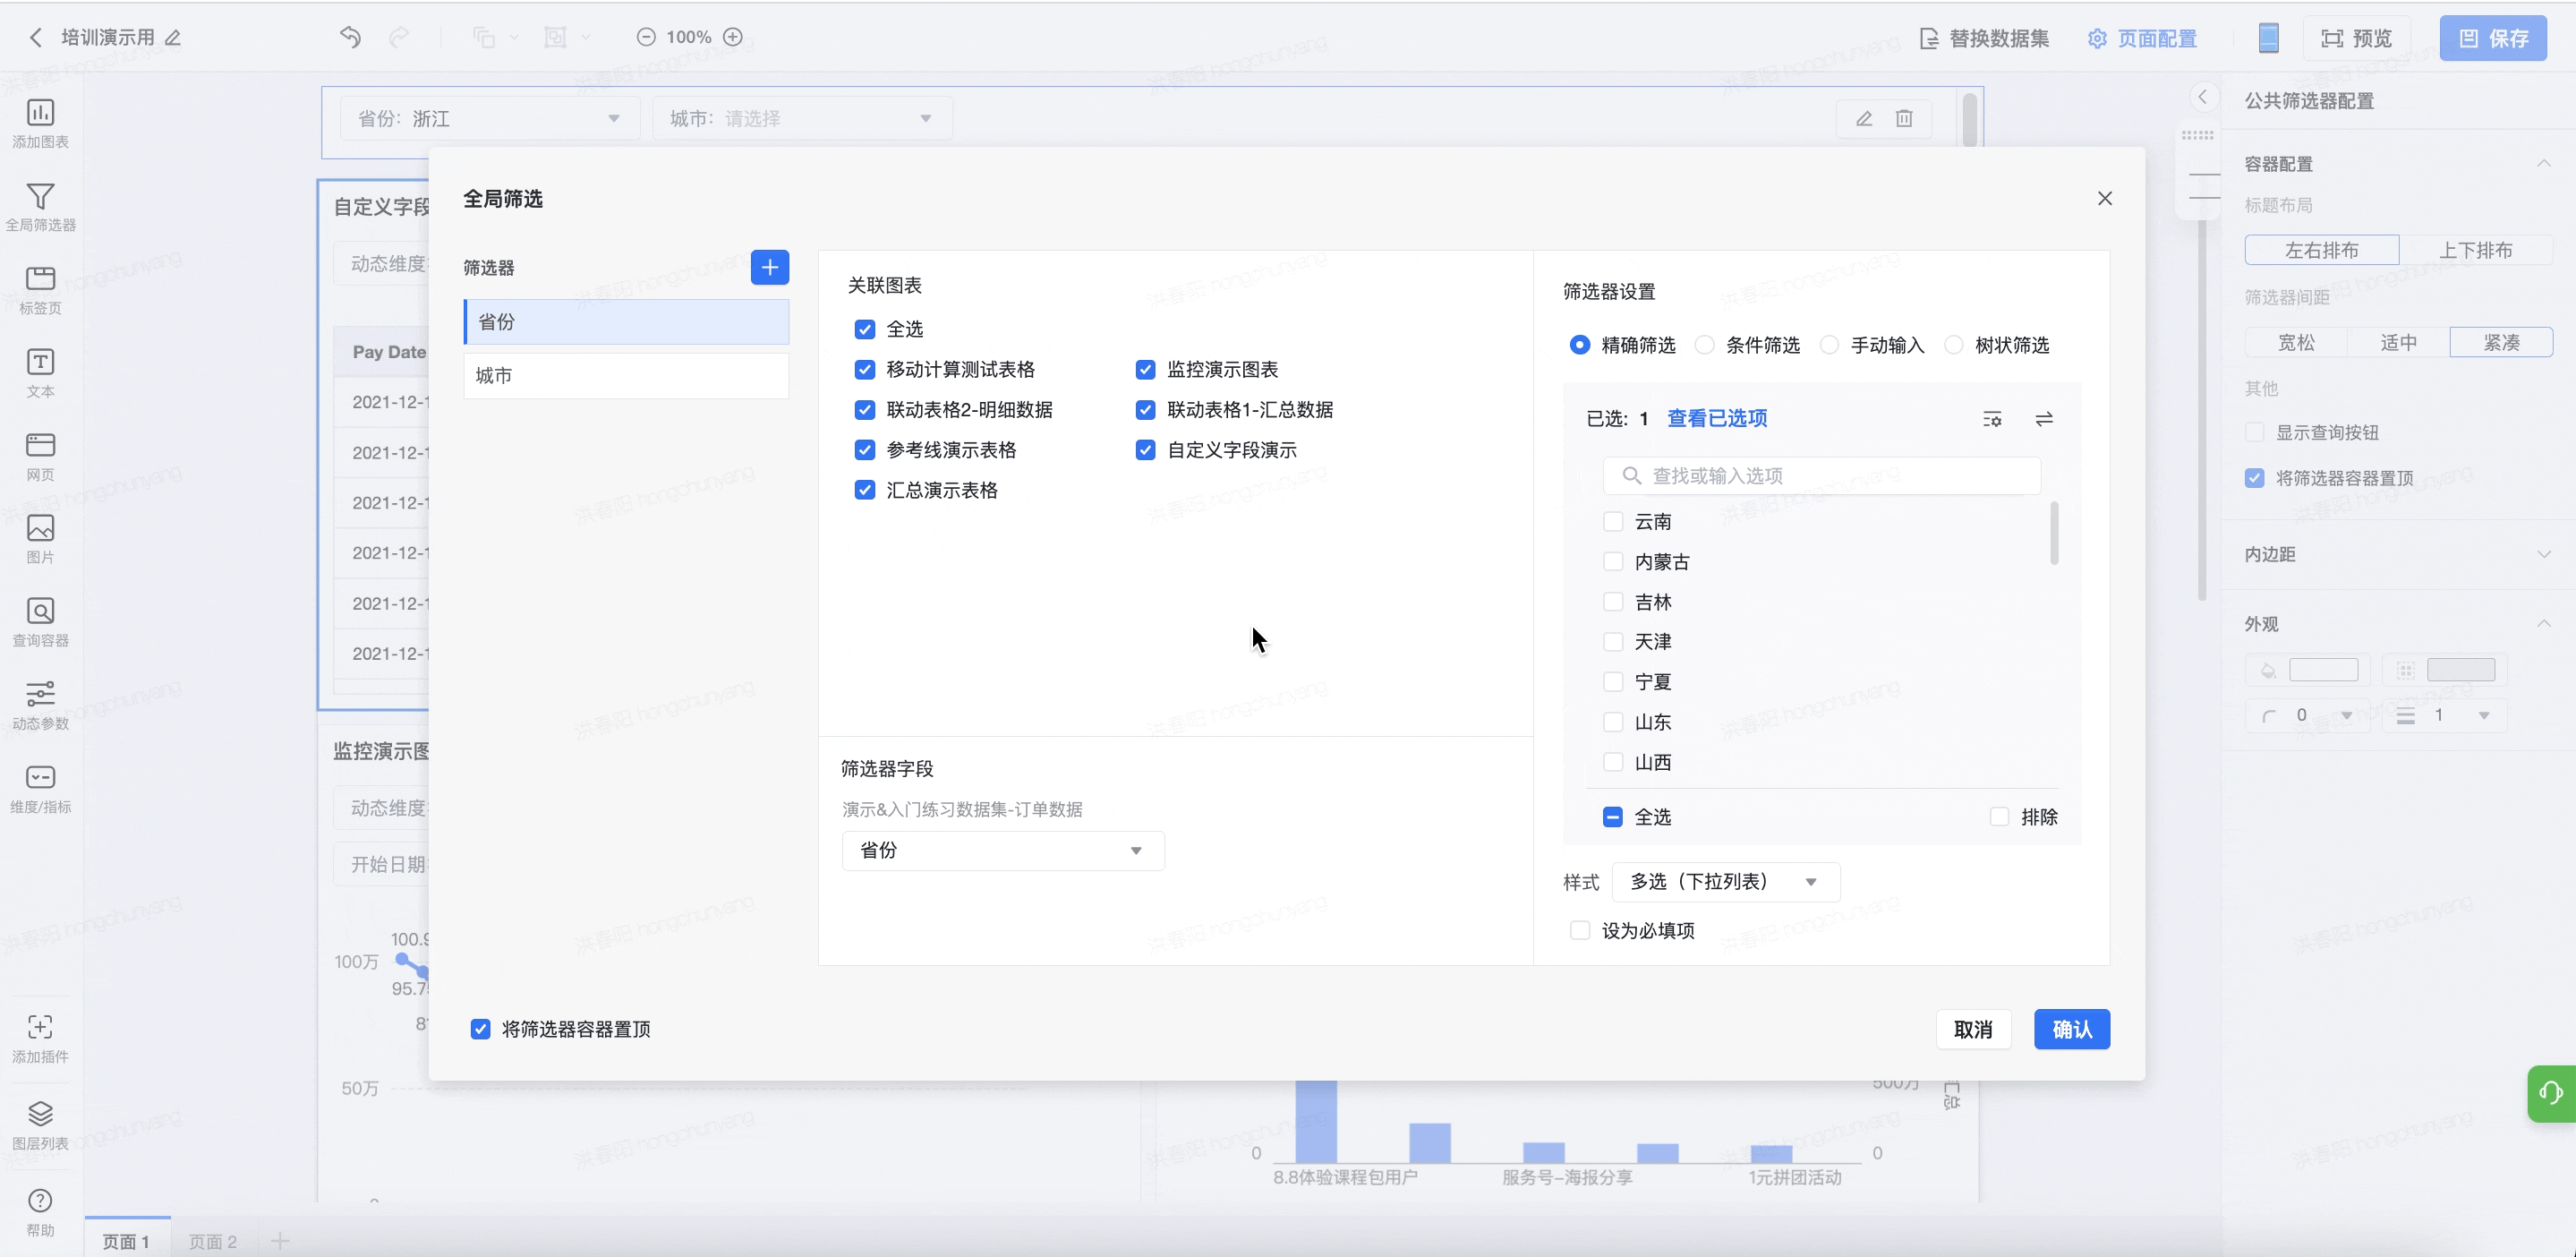2576x1257 pixels.
Task: Expand 内边距 section
Action: (2543, 554)
